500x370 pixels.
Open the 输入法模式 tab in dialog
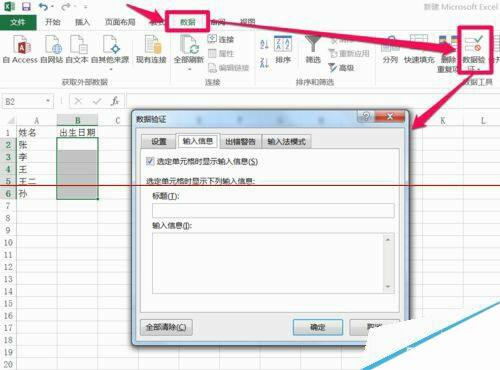tap(287, 142)
